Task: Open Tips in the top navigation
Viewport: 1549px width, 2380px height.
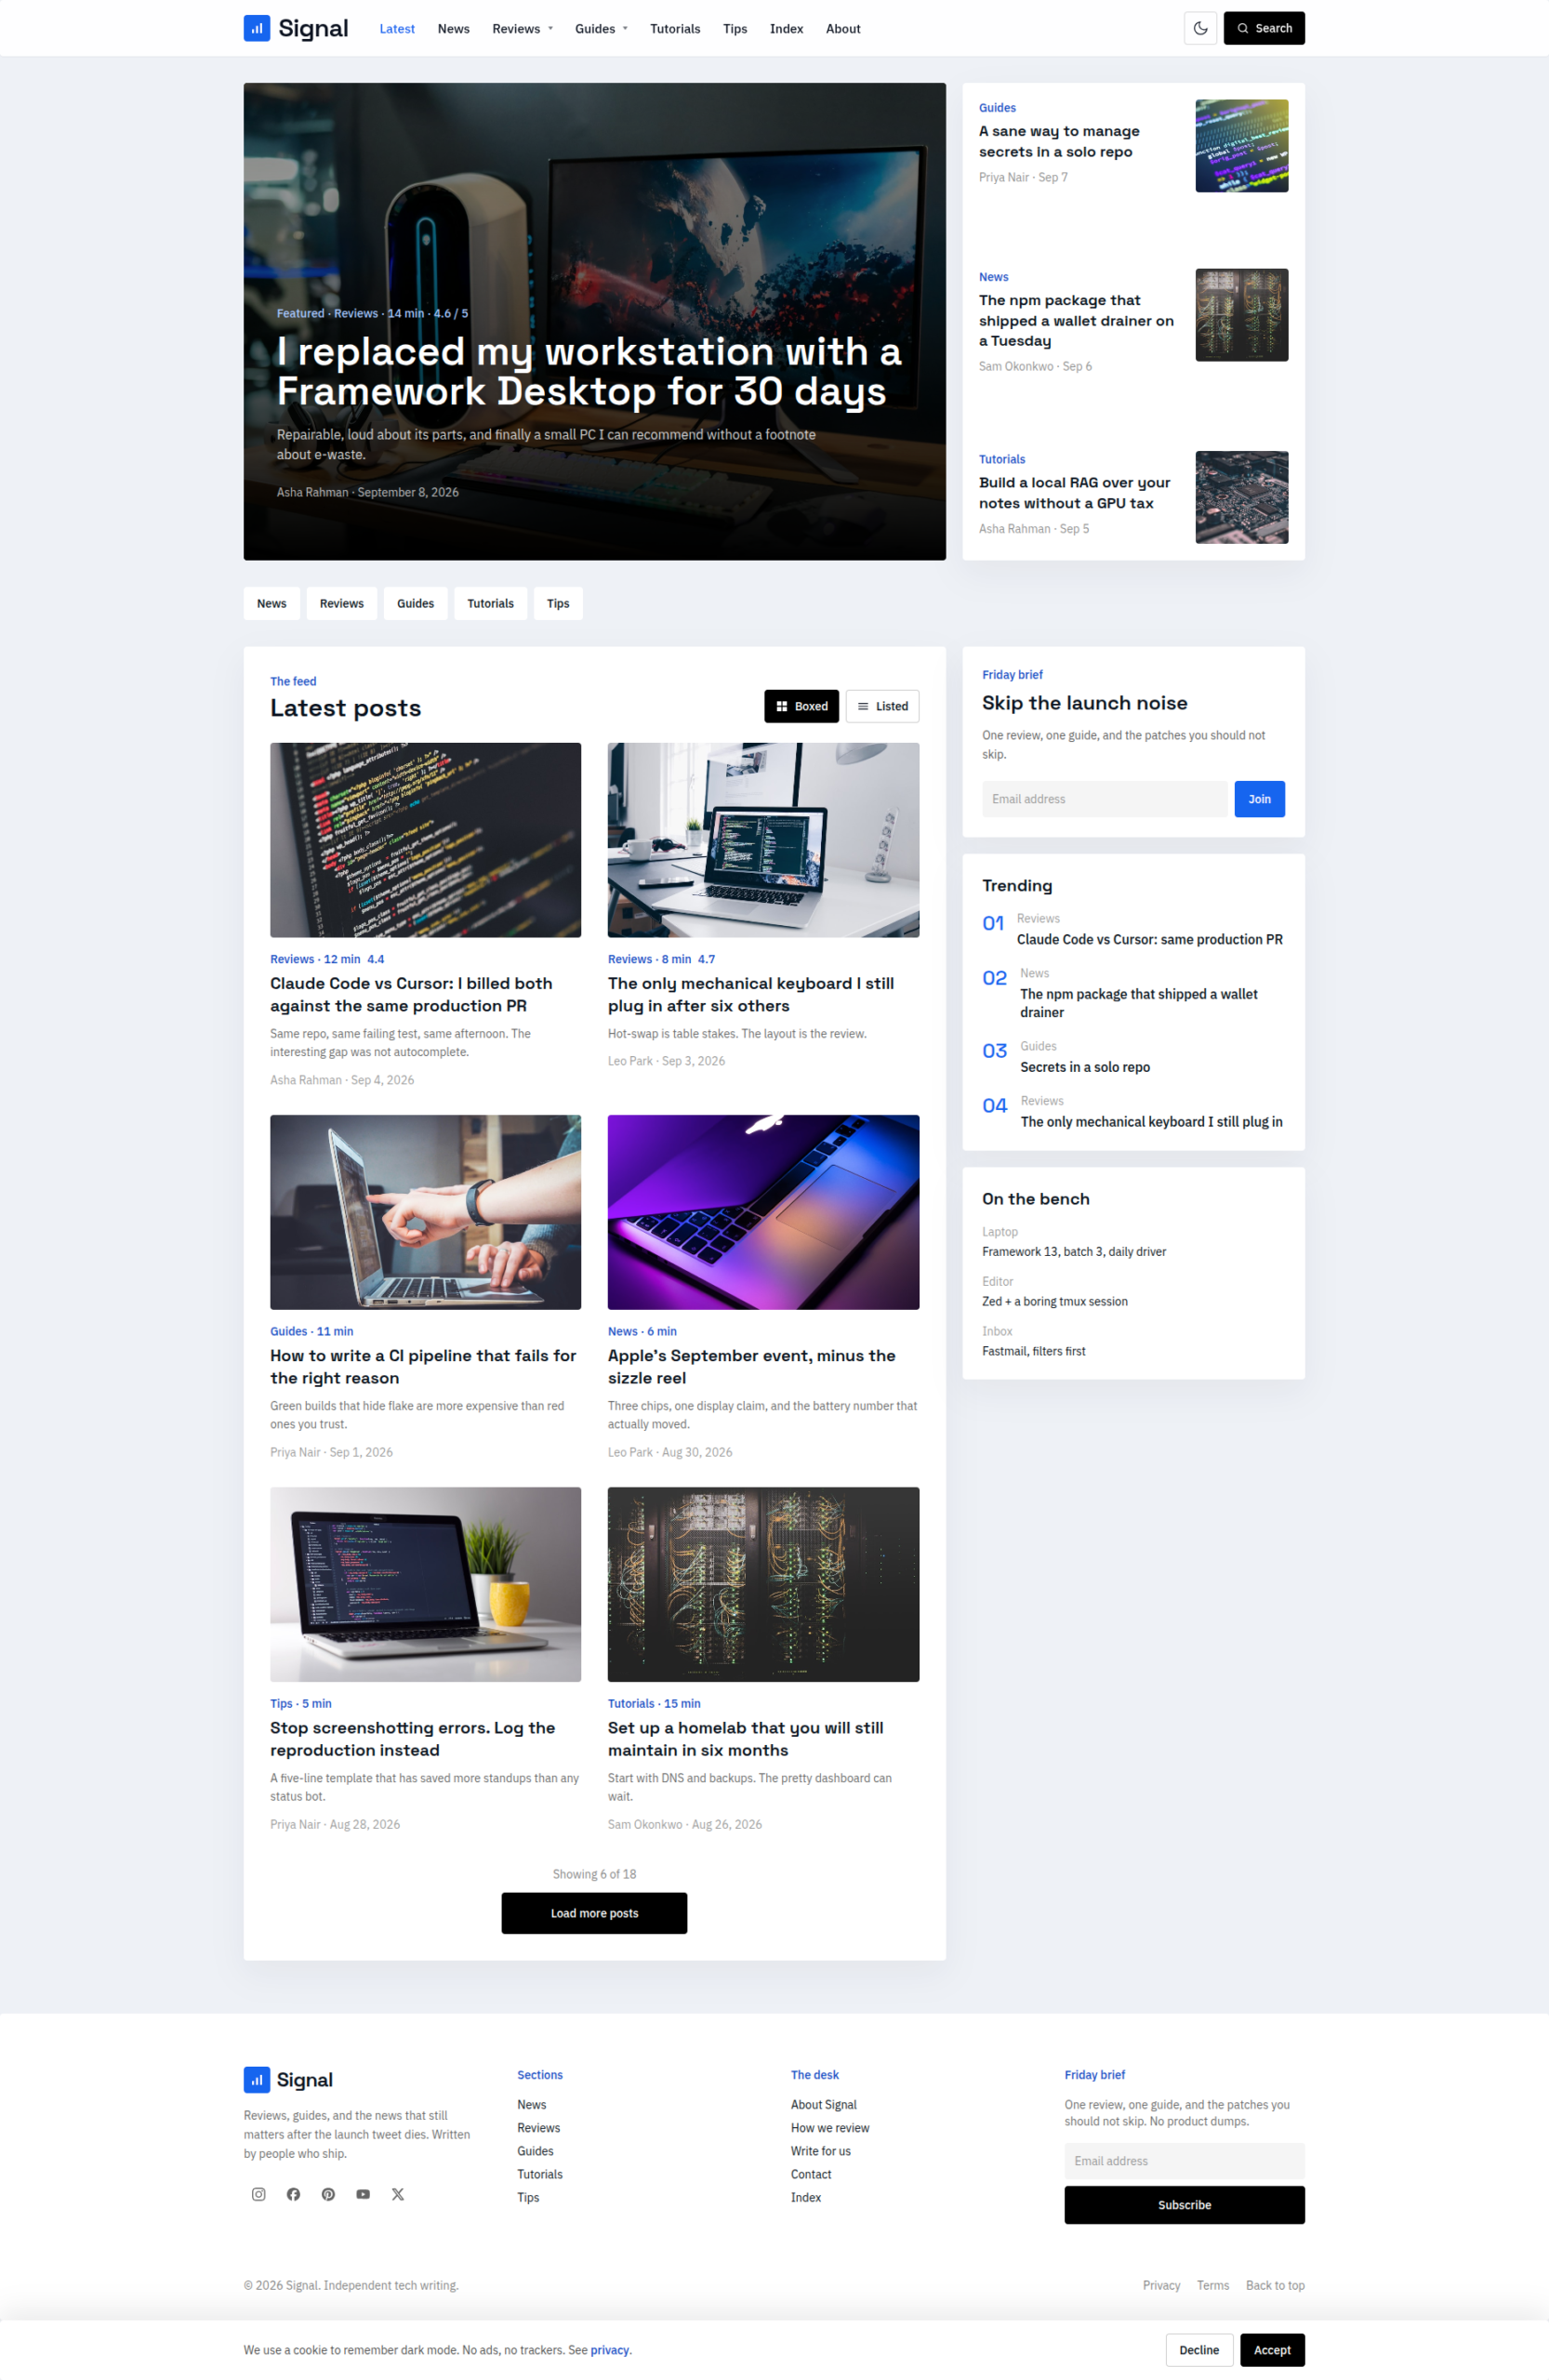Action: [x=735, y=29]
